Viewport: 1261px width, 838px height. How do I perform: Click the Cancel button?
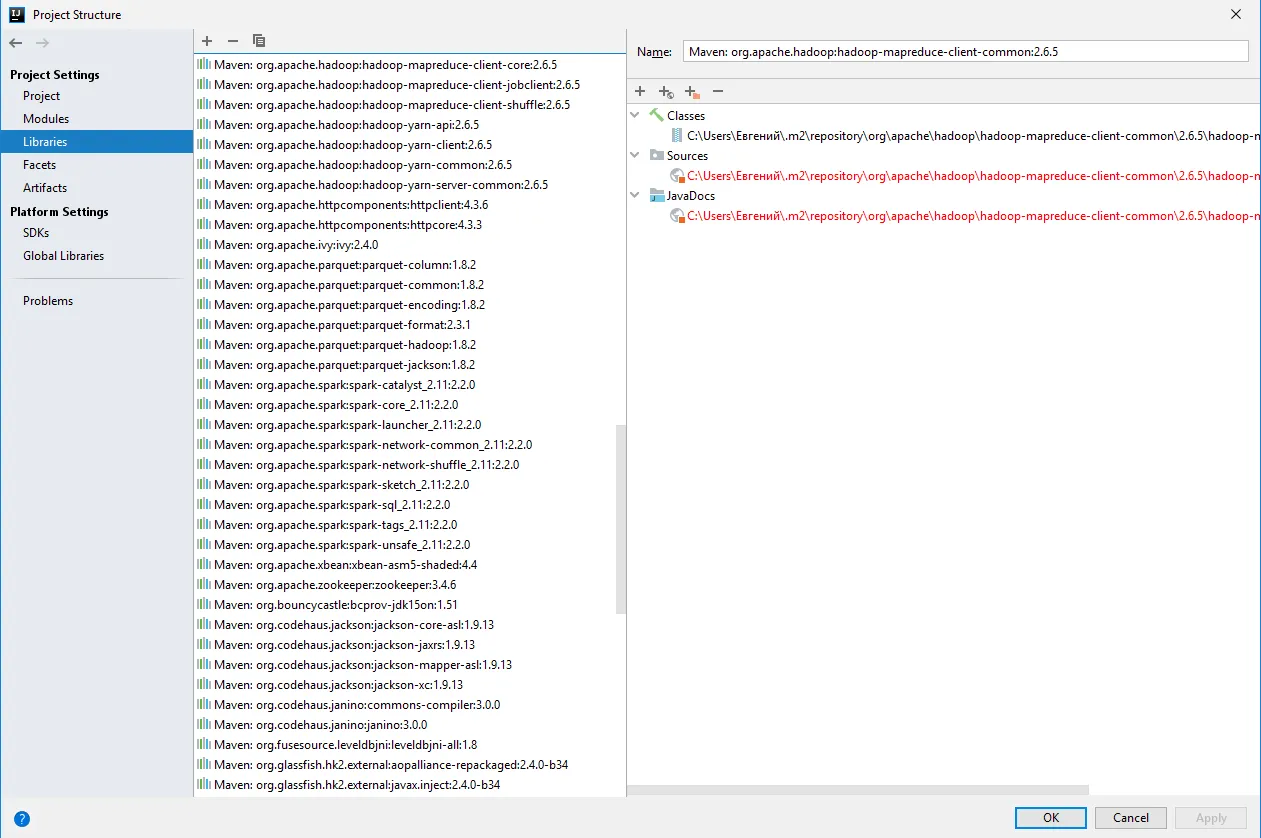1130,817
